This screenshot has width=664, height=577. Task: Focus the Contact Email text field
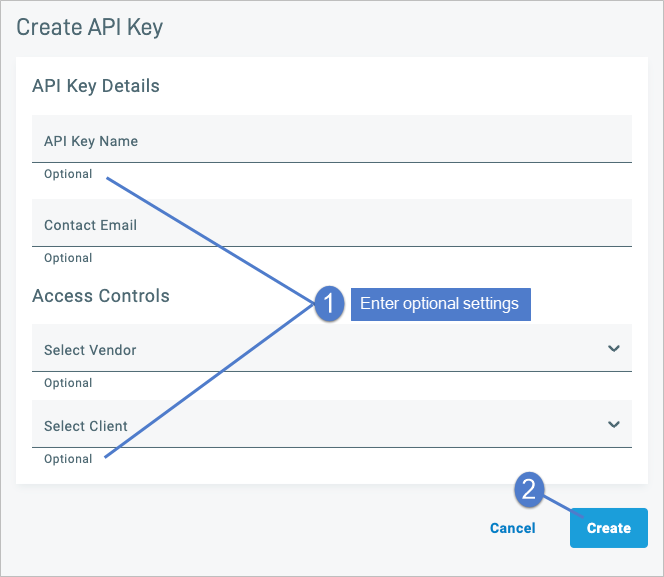[332, 223]
